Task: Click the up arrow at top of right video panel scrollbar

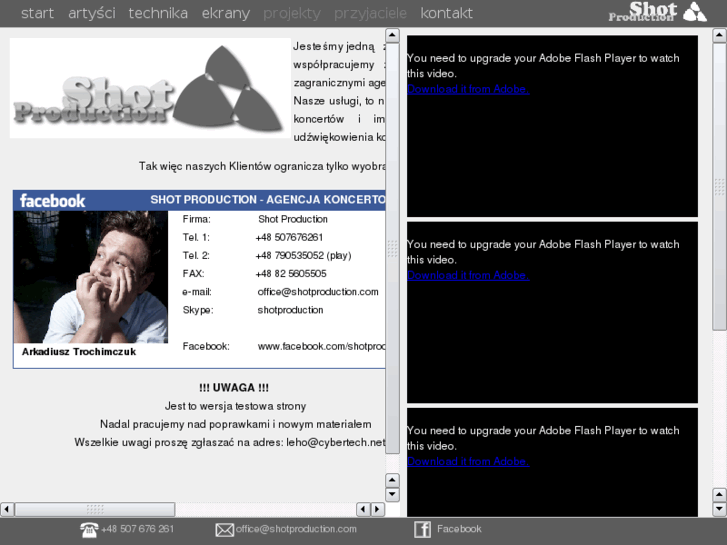Action: pos(719,35)
